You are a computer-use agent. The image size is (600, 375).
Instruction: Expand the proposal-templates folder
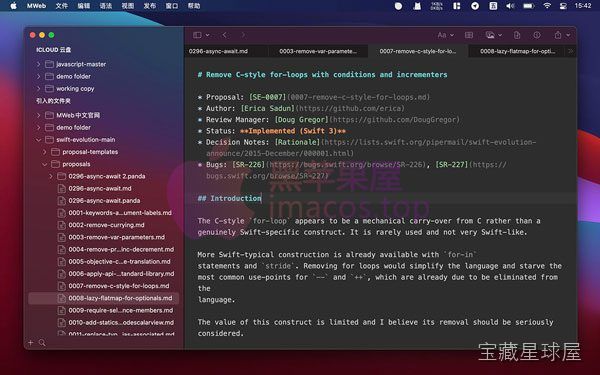(x=44, y=152)
